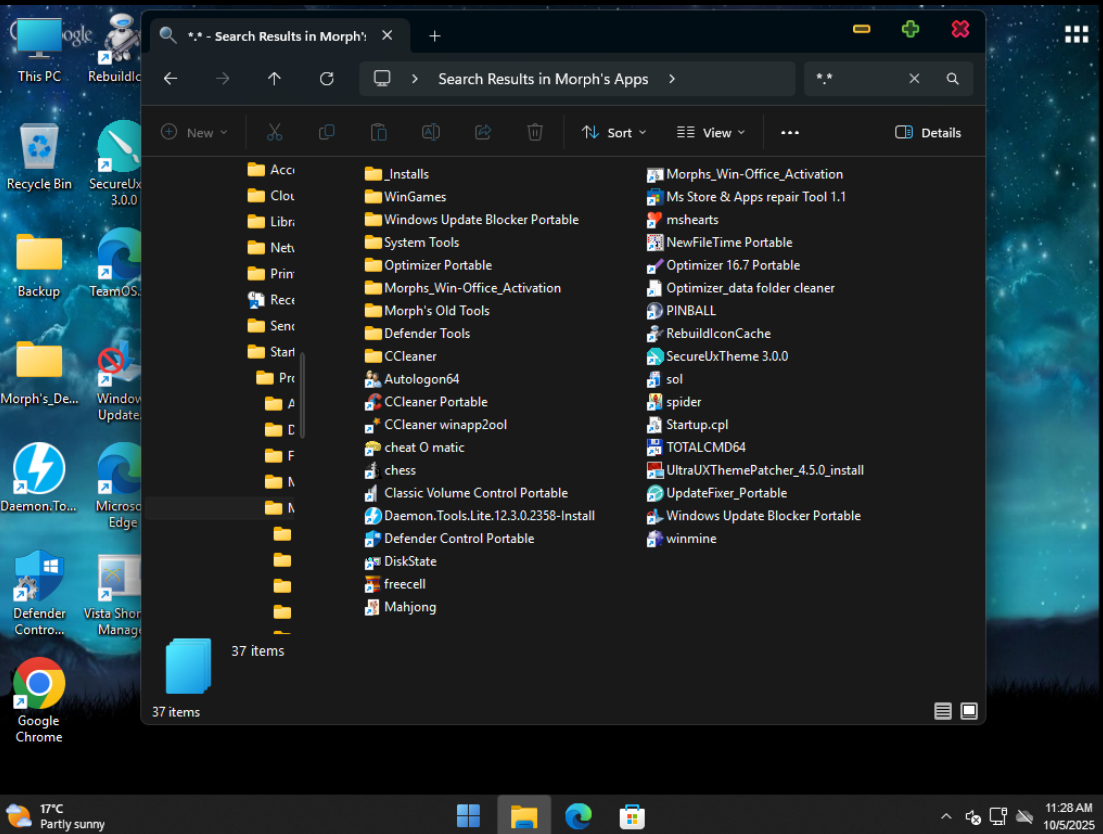The image size is (1103, 834).
Task: Expand the View dropdown menu
Action: (x=711, y=132)
